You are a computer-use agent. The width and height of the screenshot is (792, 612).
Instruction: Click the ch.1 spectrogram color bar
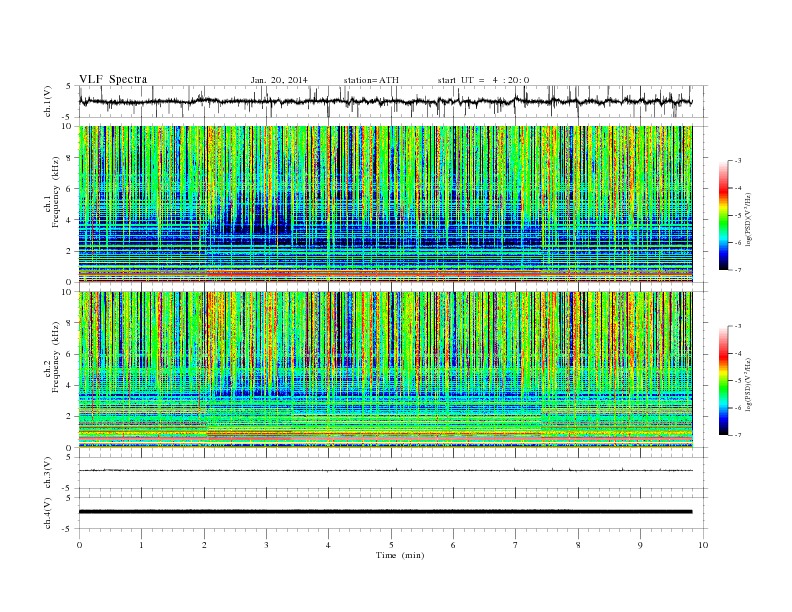coord(724,216)
